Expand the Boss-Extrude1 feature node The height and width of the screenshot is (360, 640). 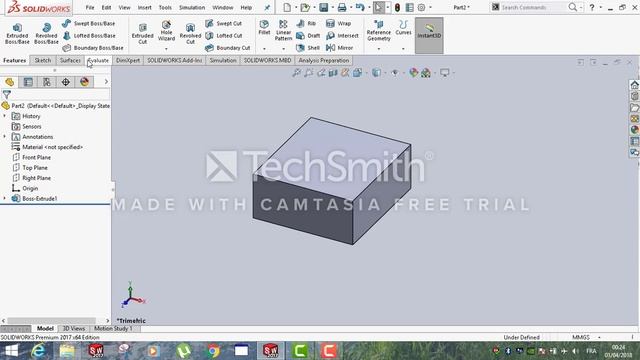pos(4,198)
